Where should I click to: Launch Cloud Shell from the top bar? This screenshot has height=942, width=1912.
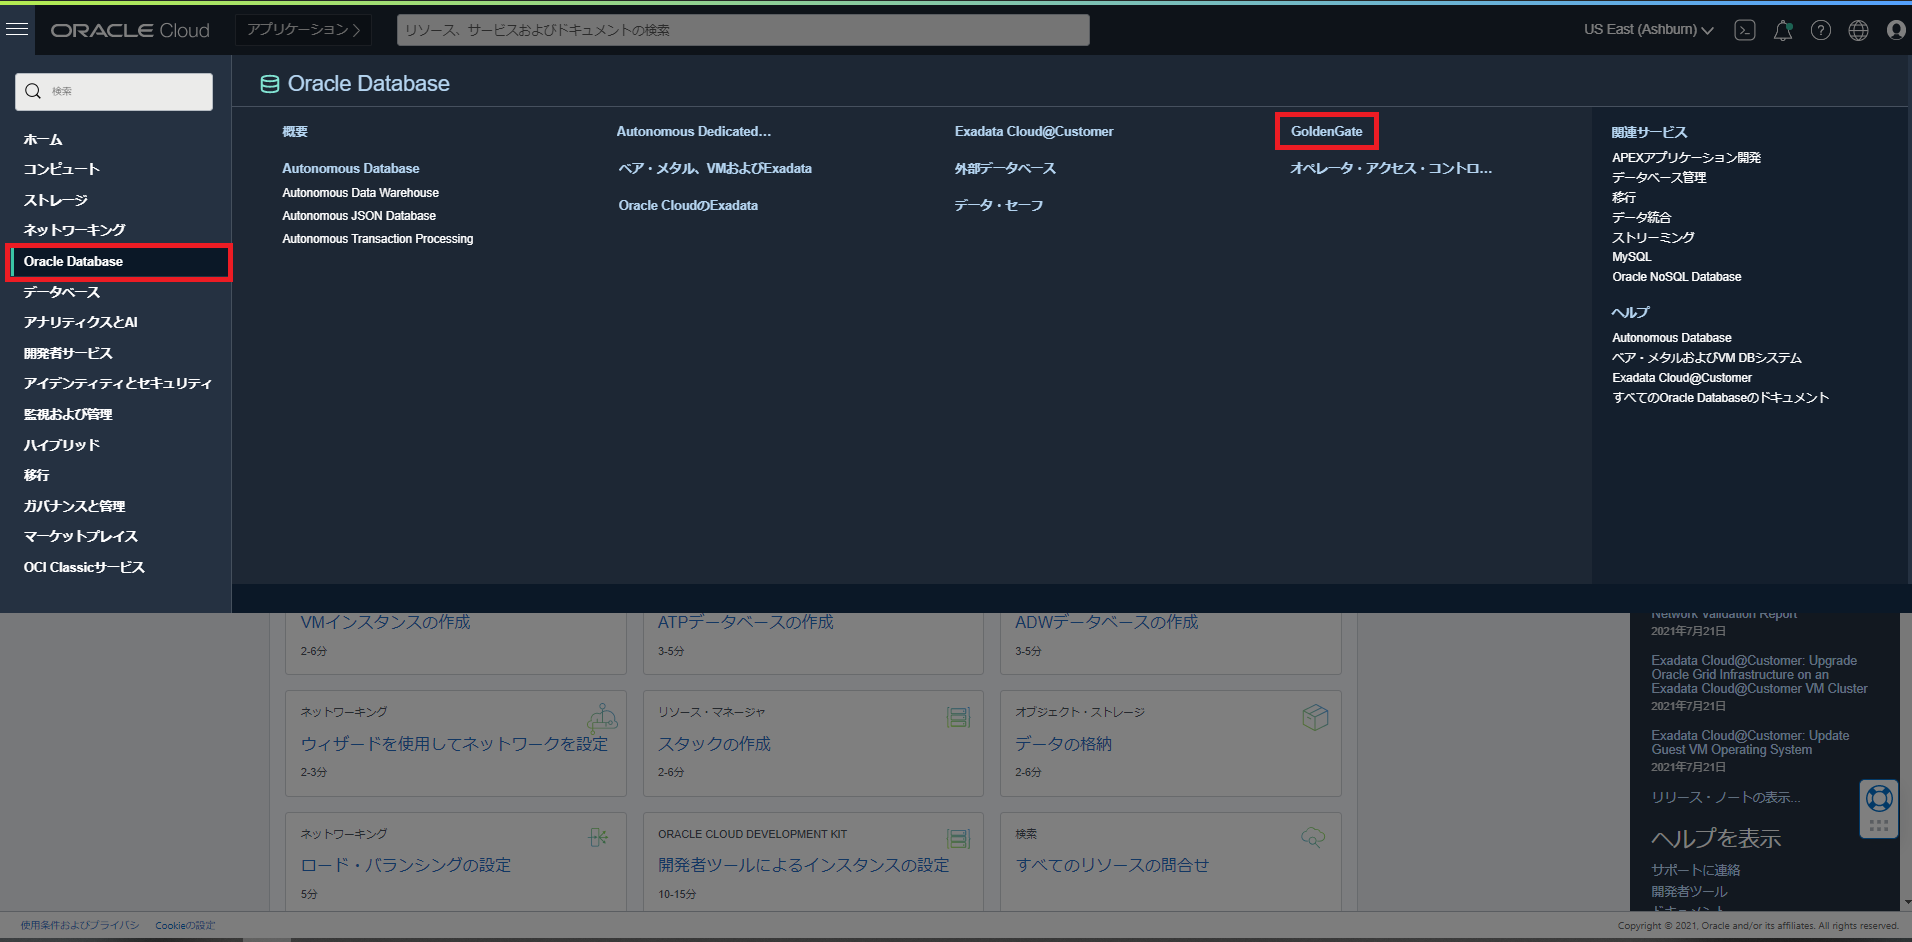pyautogui.click(x=1744, y=30)
